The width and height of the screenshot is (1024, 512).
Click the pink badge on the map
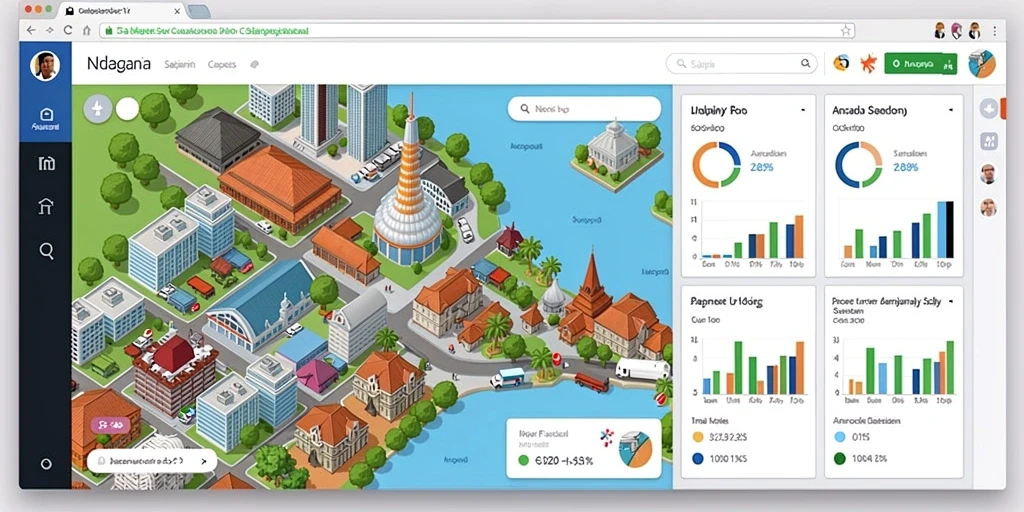point(110,425)
